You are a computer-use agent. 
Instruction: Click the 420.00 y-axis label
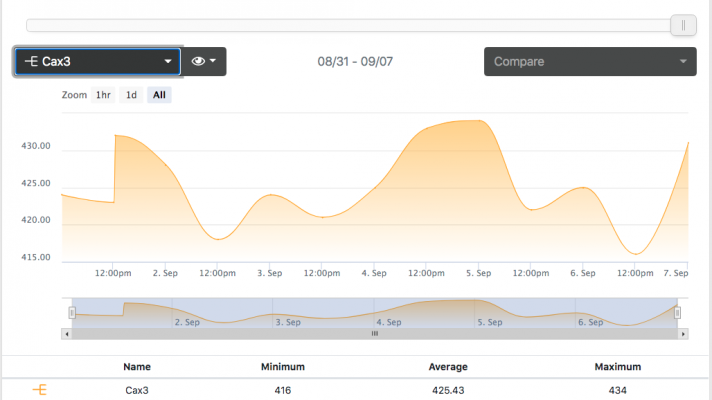[36, 220]
